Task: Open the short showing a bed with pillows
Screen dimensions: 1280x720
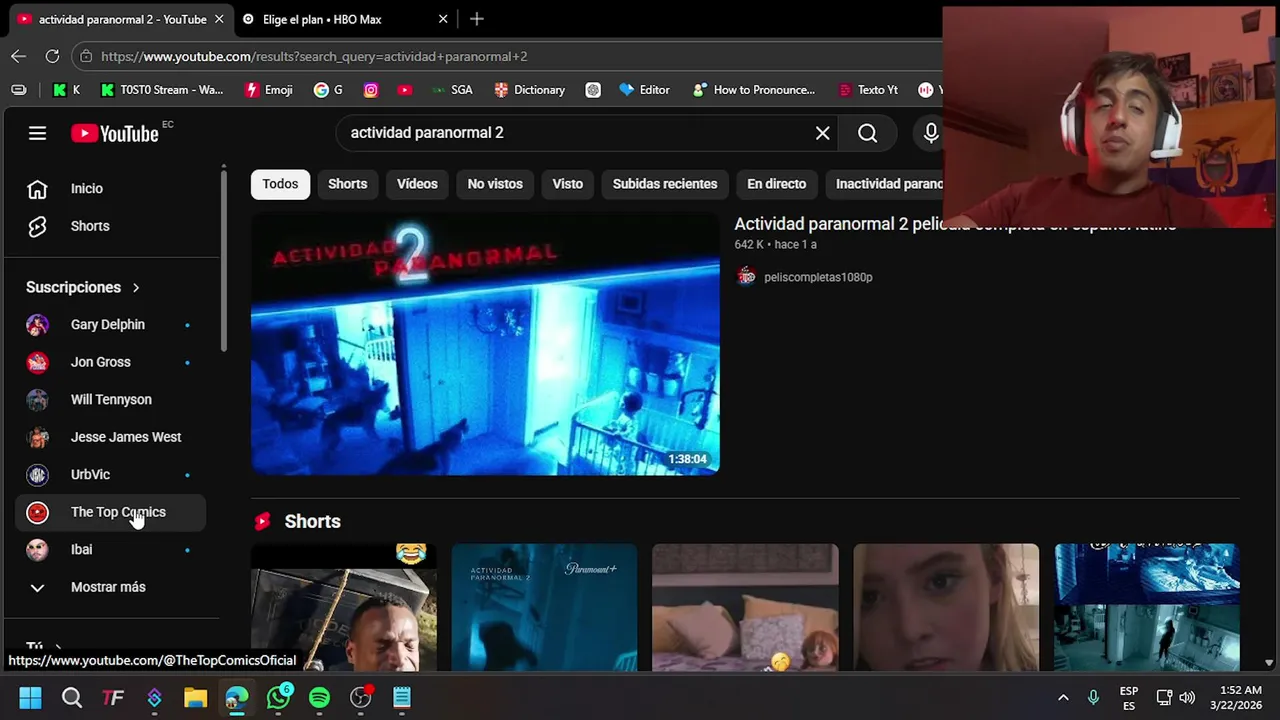Action: coord(745,608)
